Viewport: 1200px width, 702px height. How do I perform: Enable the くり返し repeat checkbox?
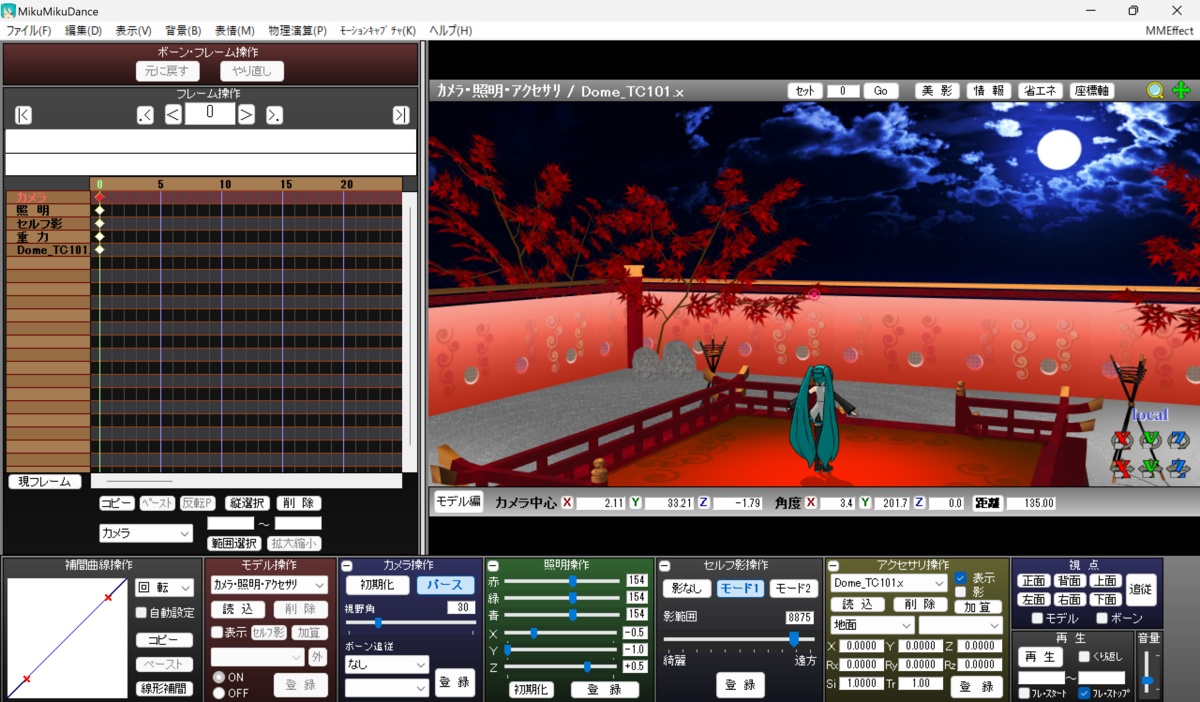coord(1084,657)
